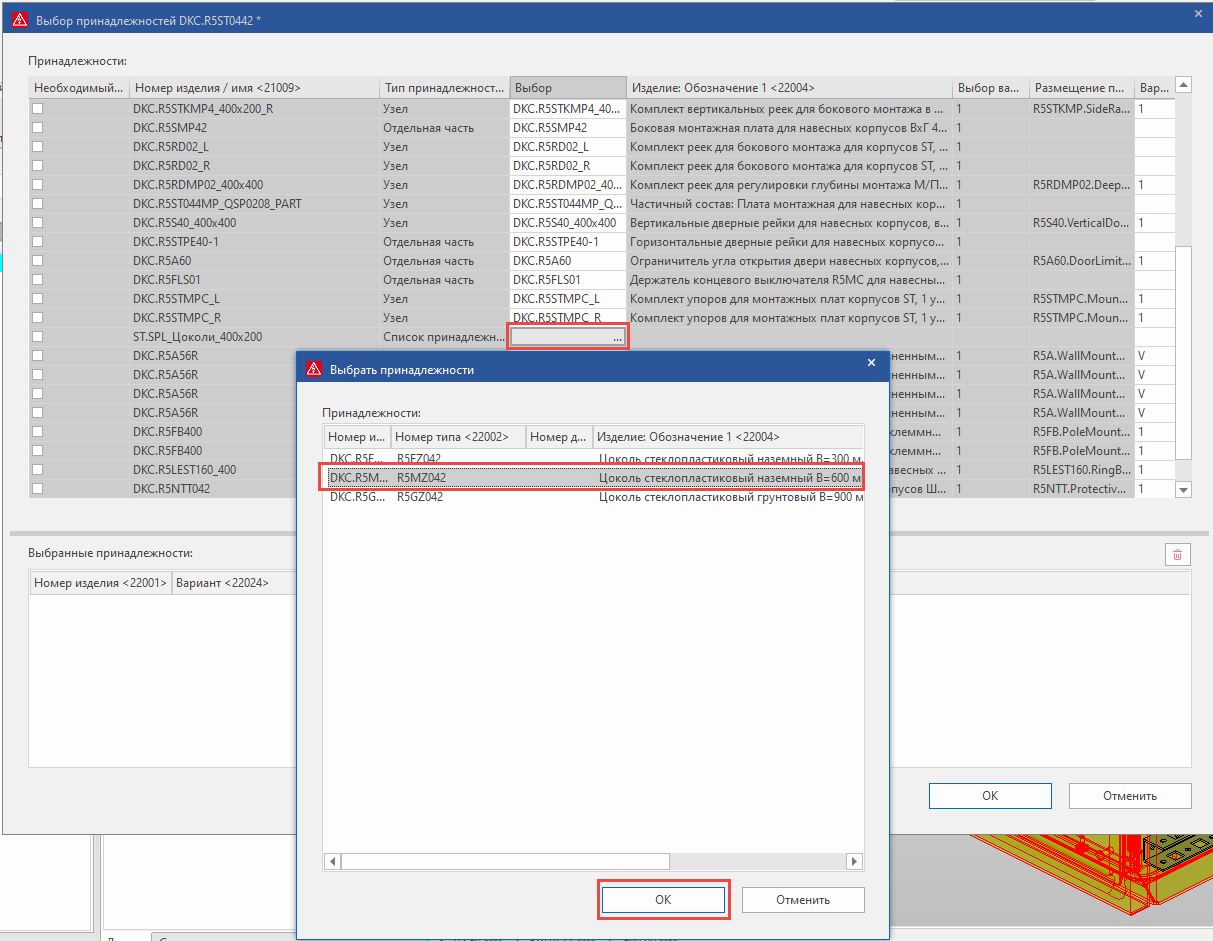Select DKC.R5ST044MP_QSP0208_PART item name
Viewport: 1213px width, 941px height.
[217, 203]
